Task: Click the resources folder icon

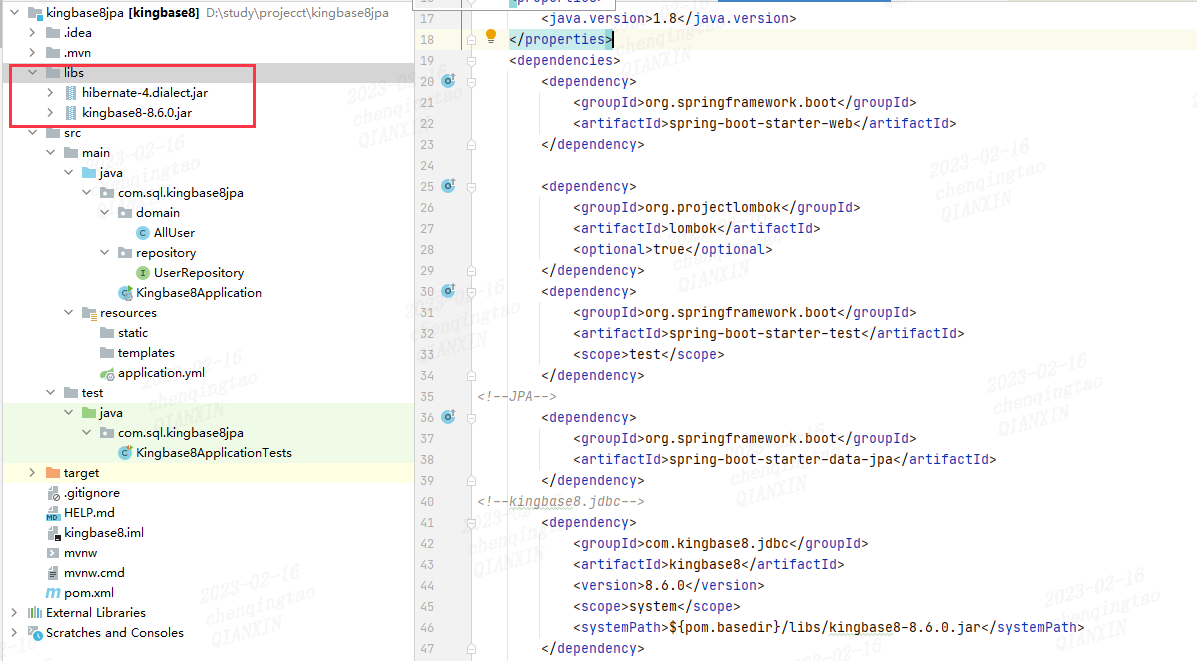Action: point(89,313)
